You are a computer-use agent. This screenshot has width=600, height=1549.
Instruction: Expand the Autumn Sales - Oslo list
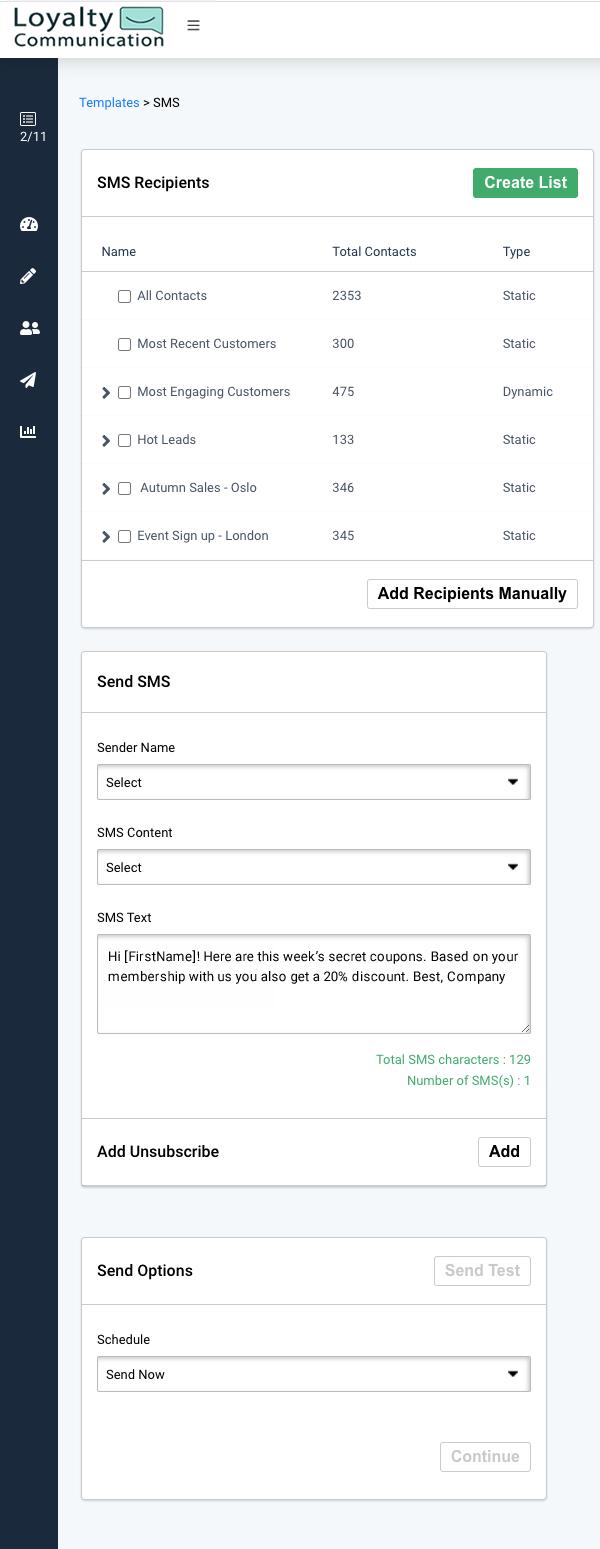coord(106,488)
